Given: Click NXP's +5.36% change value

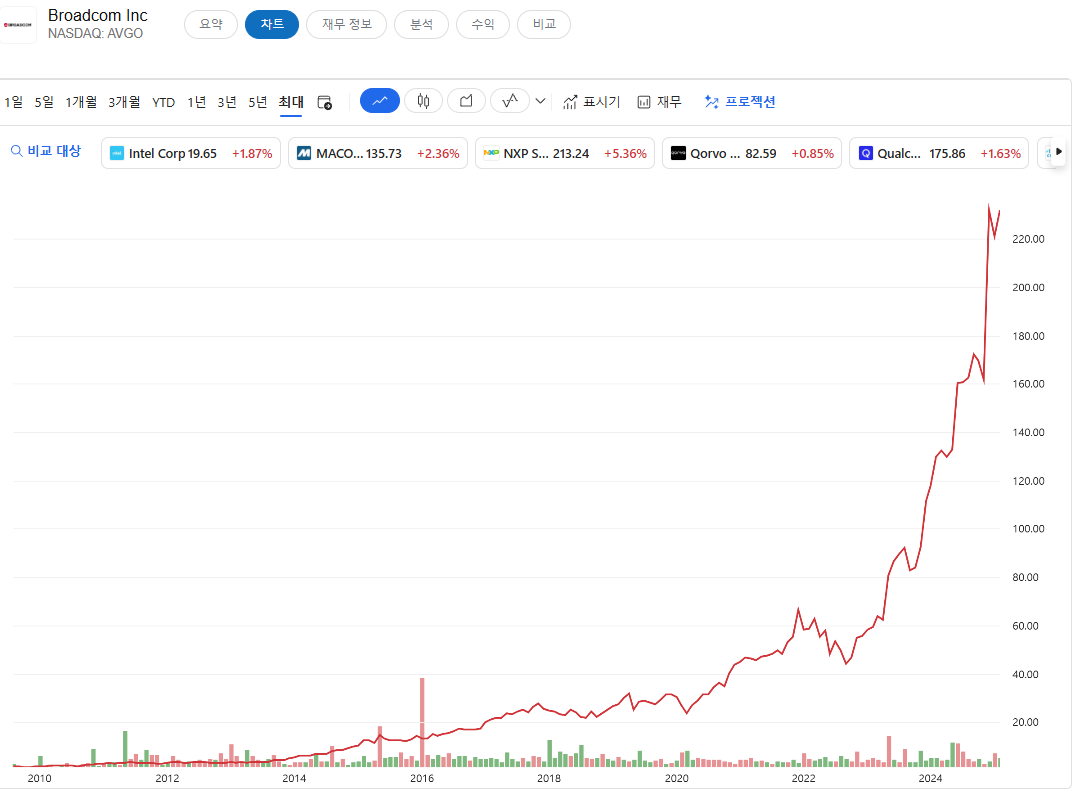Looking at the screenshot, I should (x=626, y=154).
